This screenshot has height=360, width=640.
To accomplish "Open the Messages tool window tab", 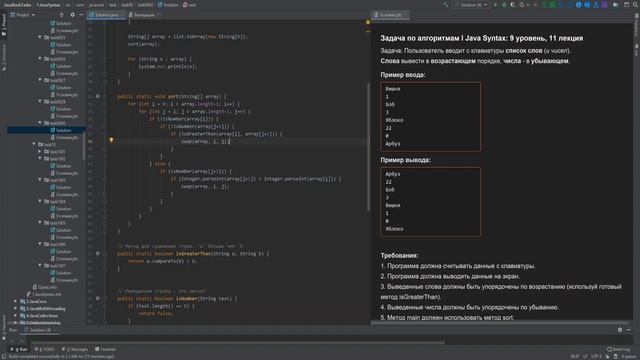I will tap(75, 349).
